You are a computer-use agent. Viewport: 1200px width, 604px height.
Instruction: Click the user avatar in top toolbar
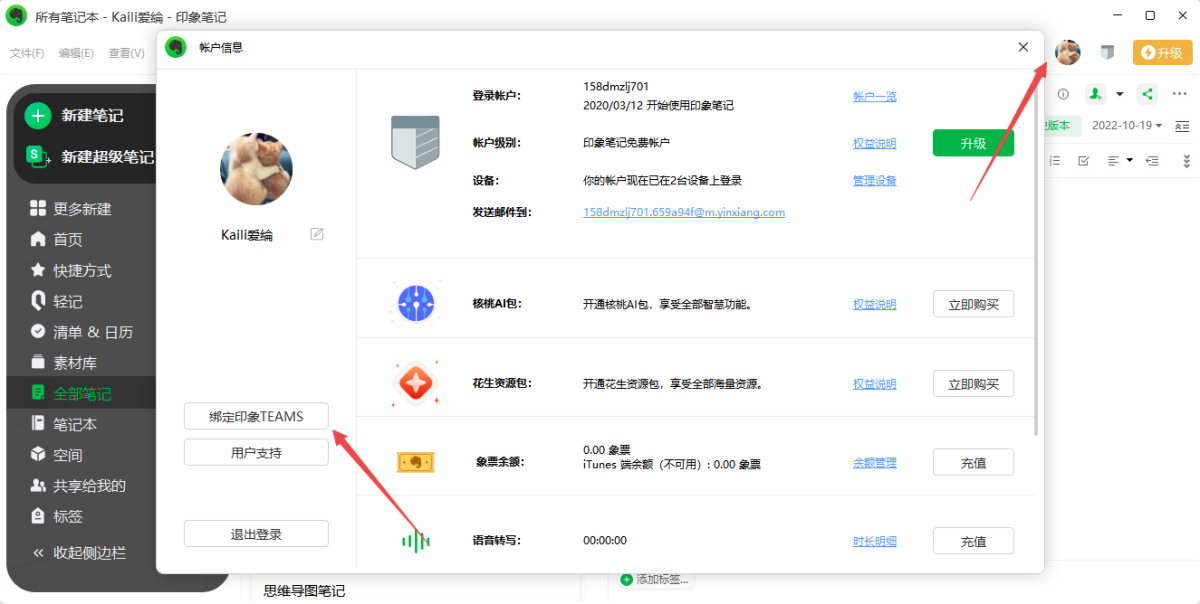(x=1068, y=52)
